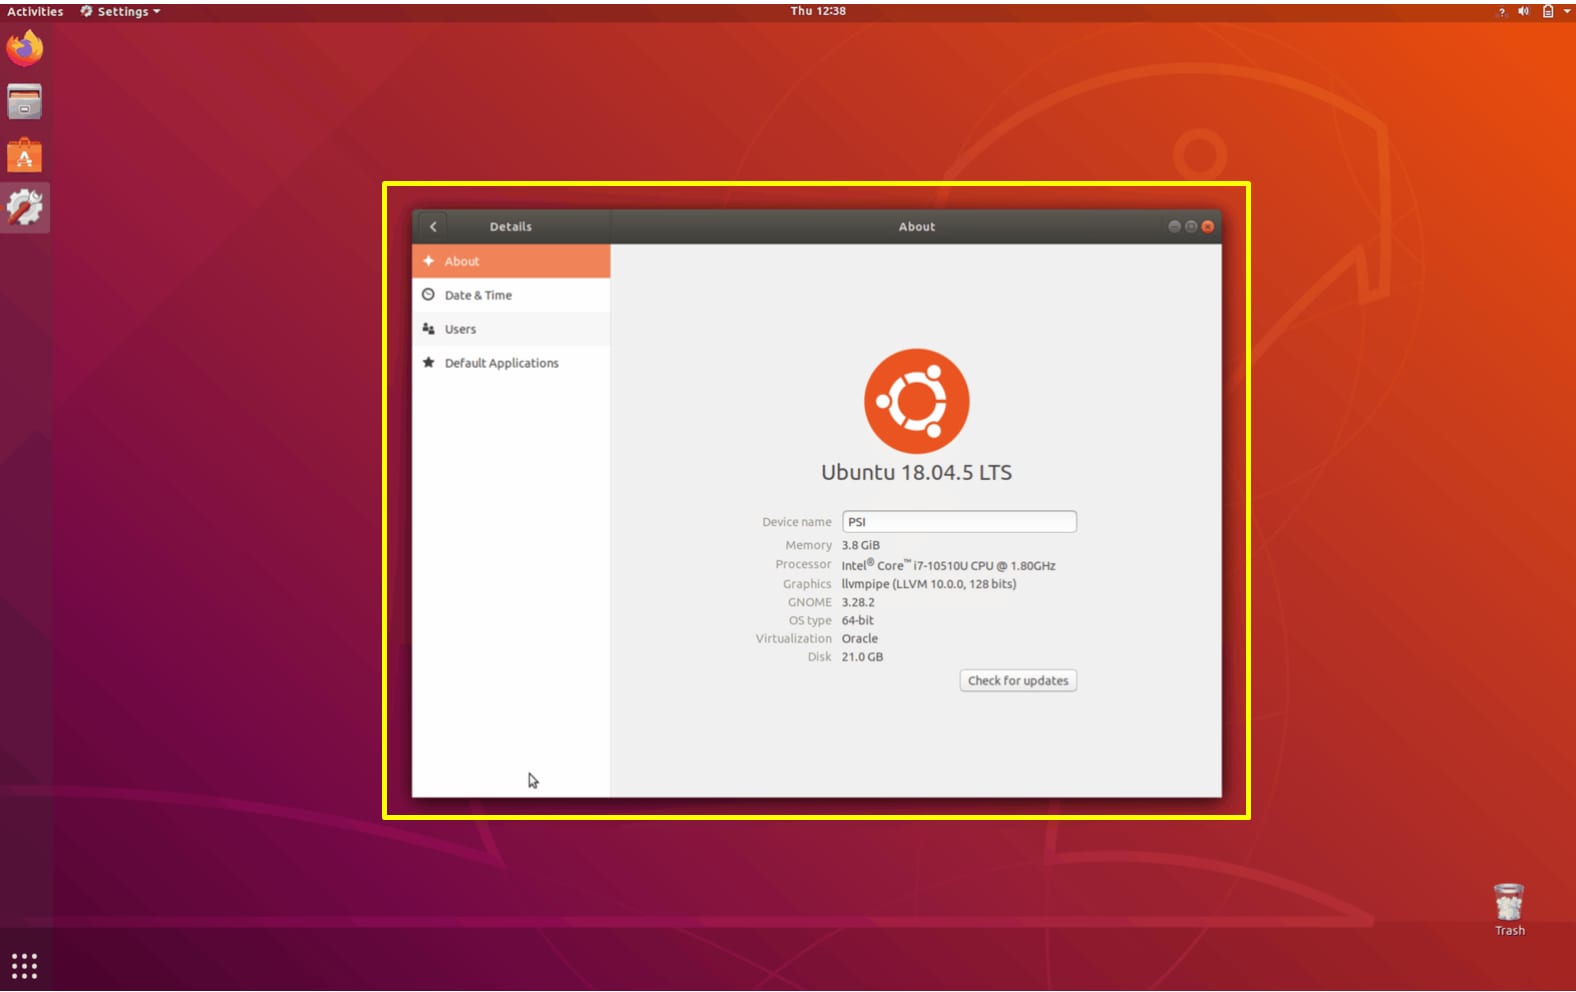Image resolution: width=1576 pixels, height=992 pixels.
Task: Click the graphics value llvmpipe (LLVM 10.0.0, 128 bits)
Action: 929,584
